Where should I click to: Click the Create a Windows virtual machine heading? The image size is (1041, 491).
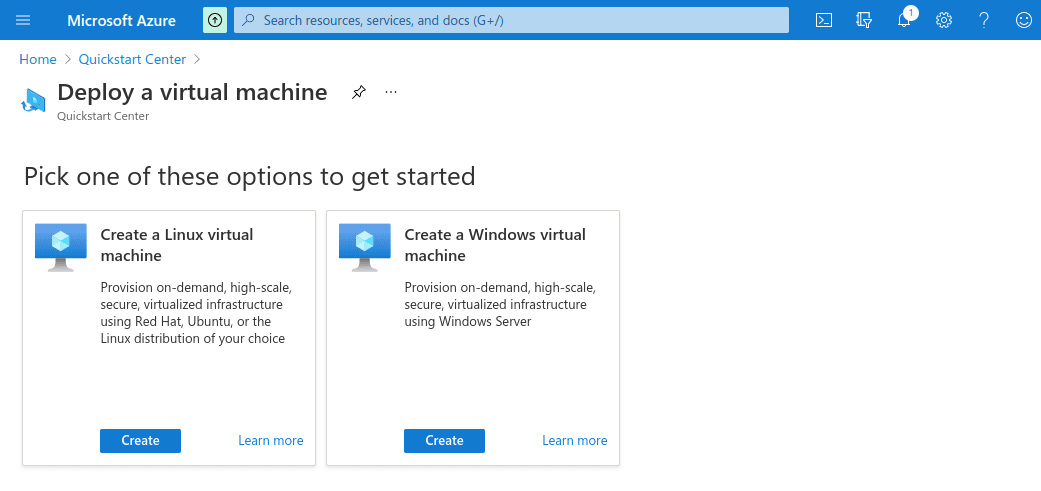(x=495, y=245)
